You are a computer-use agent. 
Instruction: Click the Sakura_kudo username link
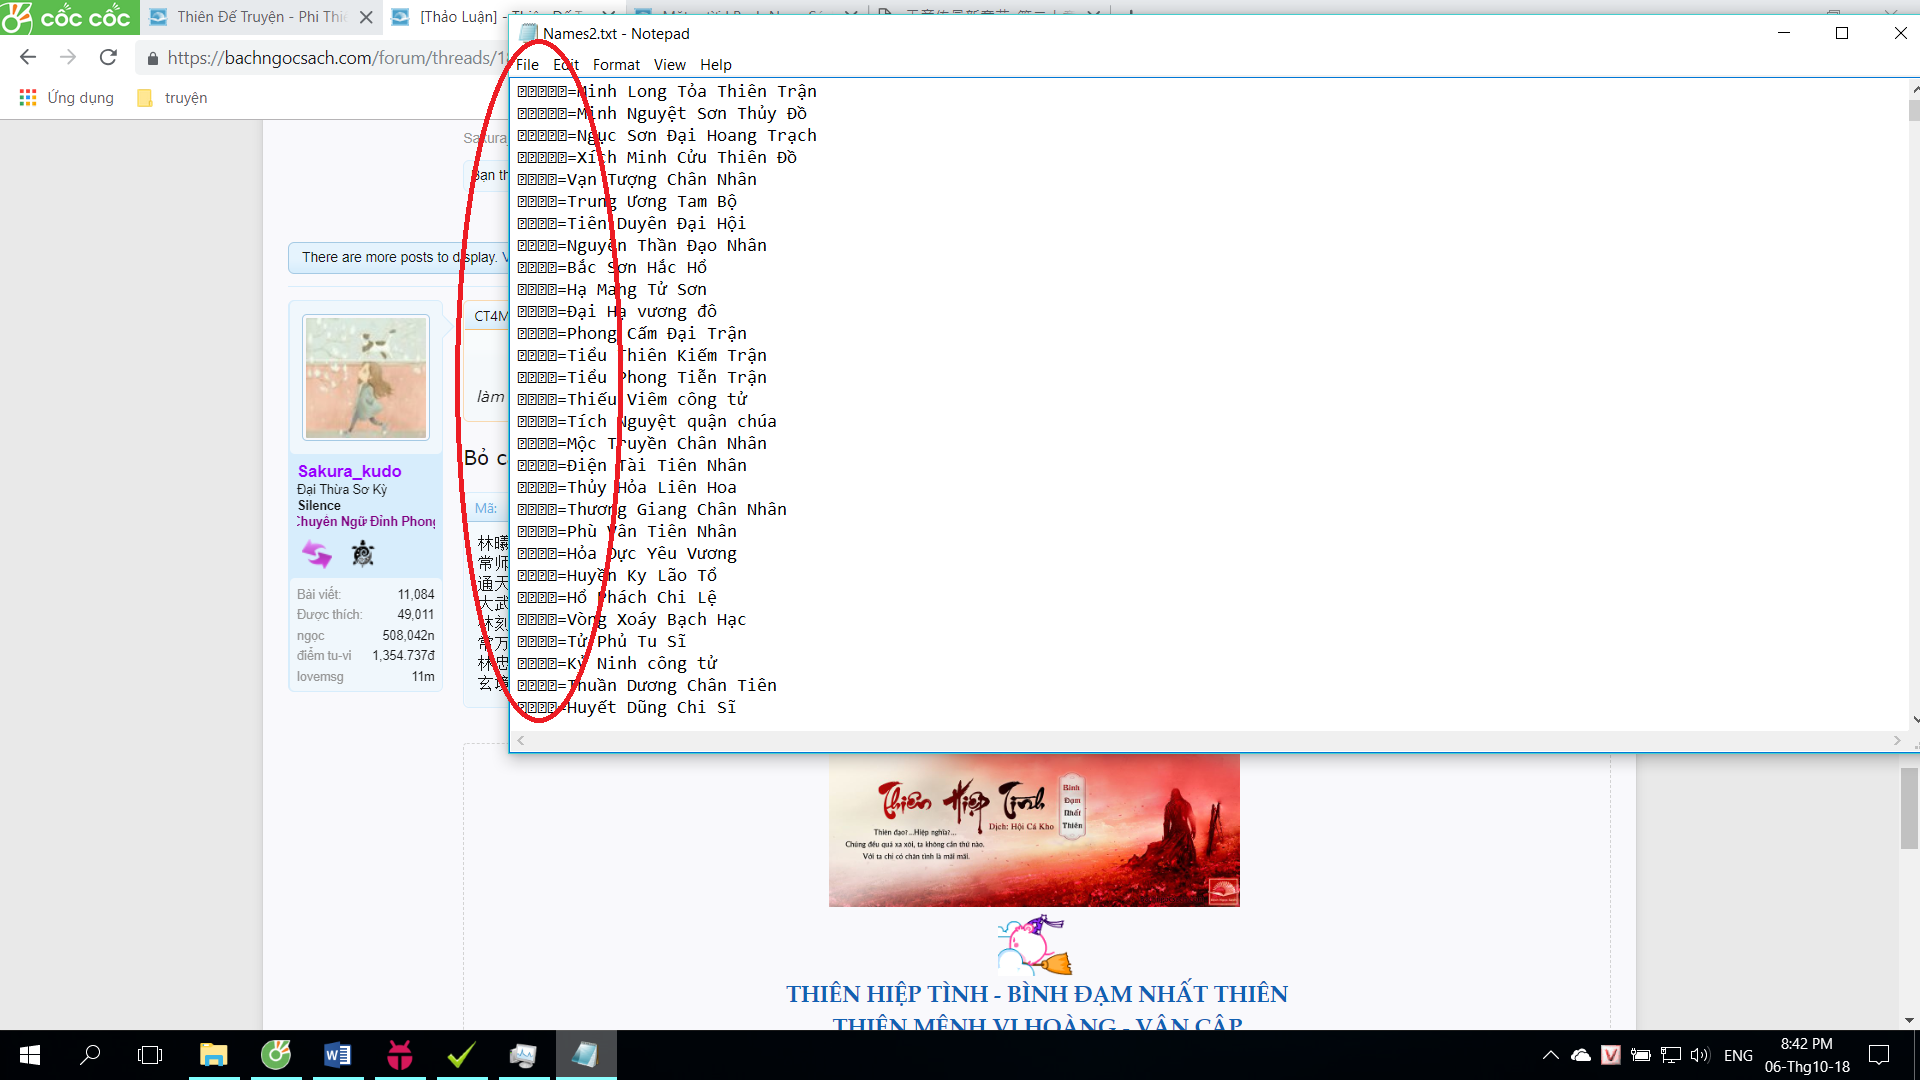tap(350, 471)
